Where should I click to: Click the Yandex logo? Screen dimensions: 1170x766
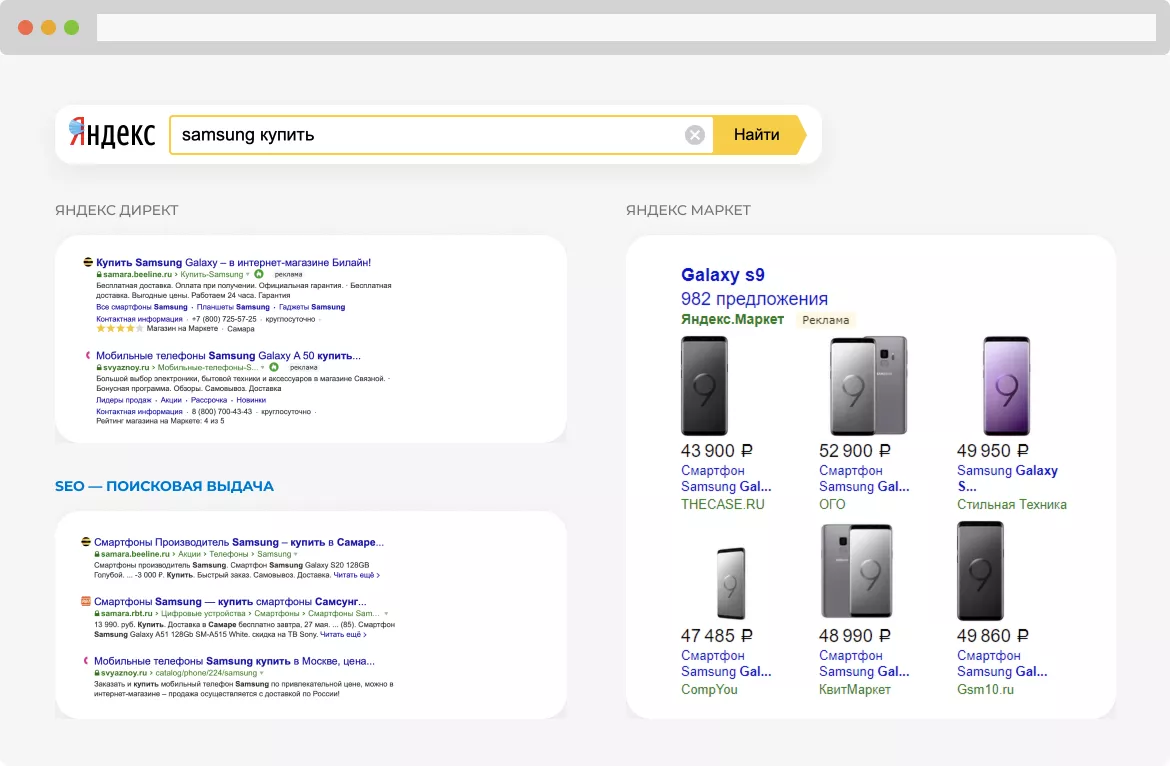click(112, 134)
